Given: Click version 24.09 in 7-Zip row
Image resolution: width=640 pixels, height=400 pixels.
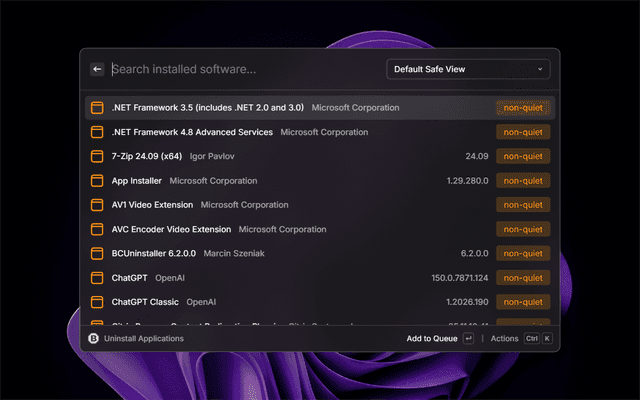Looking at the screenshot, I should pyautogui.click(x=477, y=156).
